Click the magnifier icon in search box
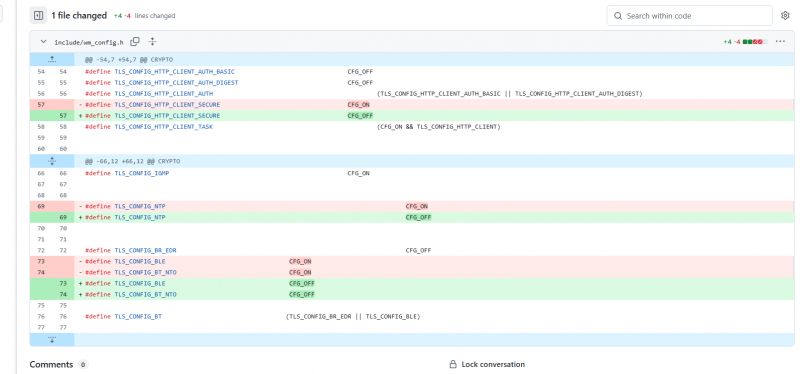Viewport: 800px width, 374px height. (x=618, y=16)
